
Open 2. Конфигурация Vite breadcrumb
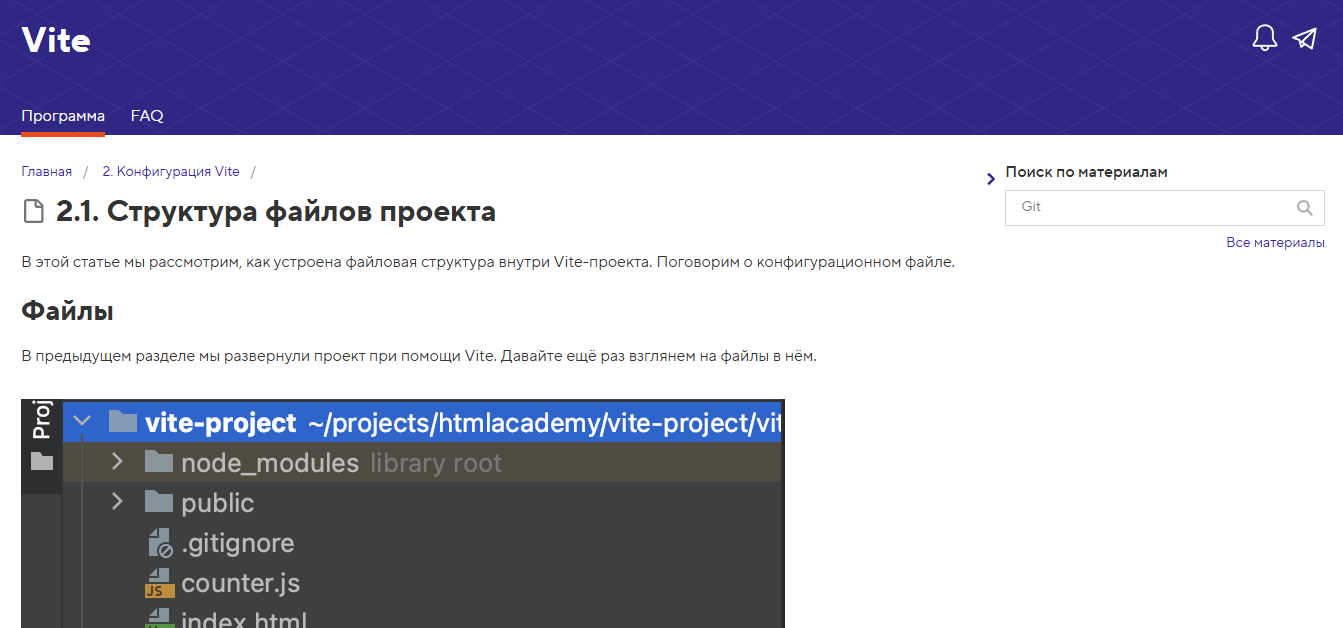171,172
